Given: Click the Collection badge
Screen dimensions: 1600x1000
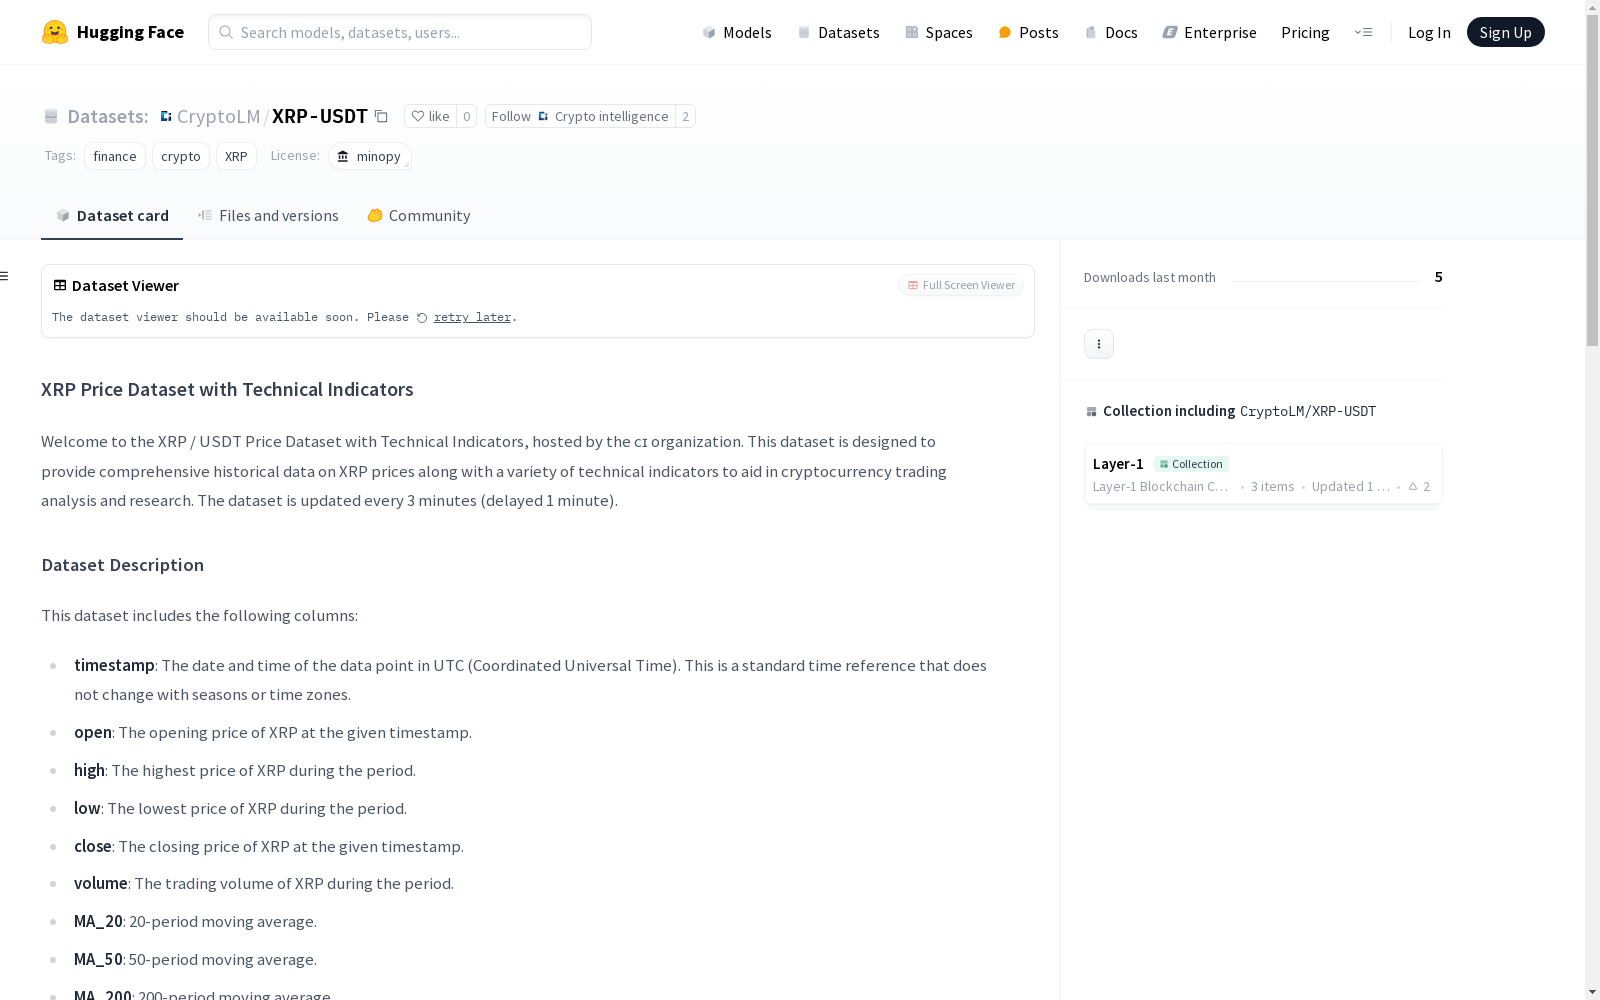Looking at the screenshot, I should tap(1191, 464).
